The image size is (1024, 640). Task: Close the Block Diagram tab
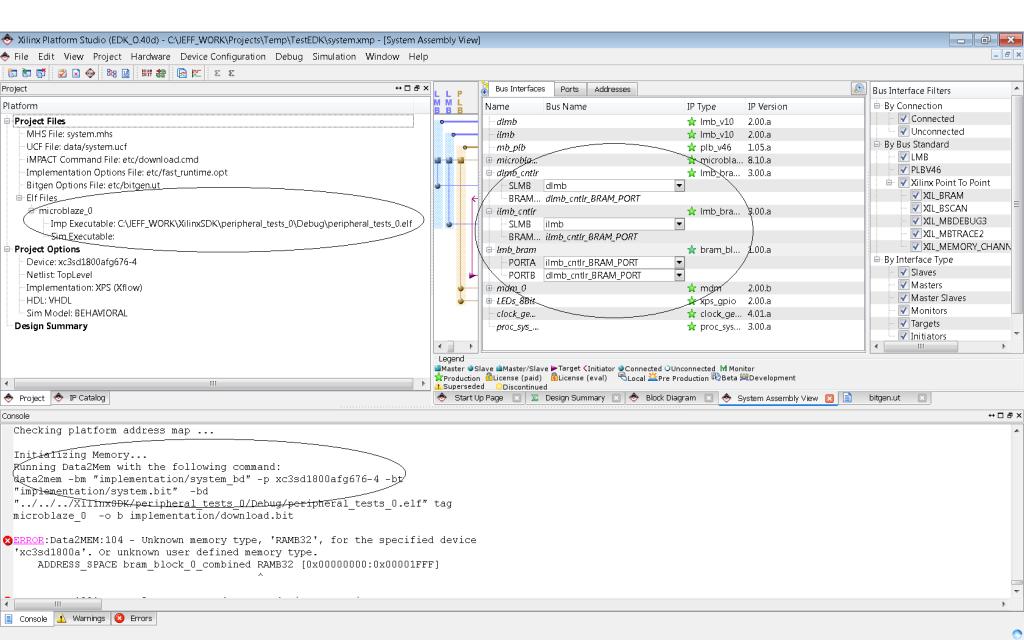click(708, 398)
